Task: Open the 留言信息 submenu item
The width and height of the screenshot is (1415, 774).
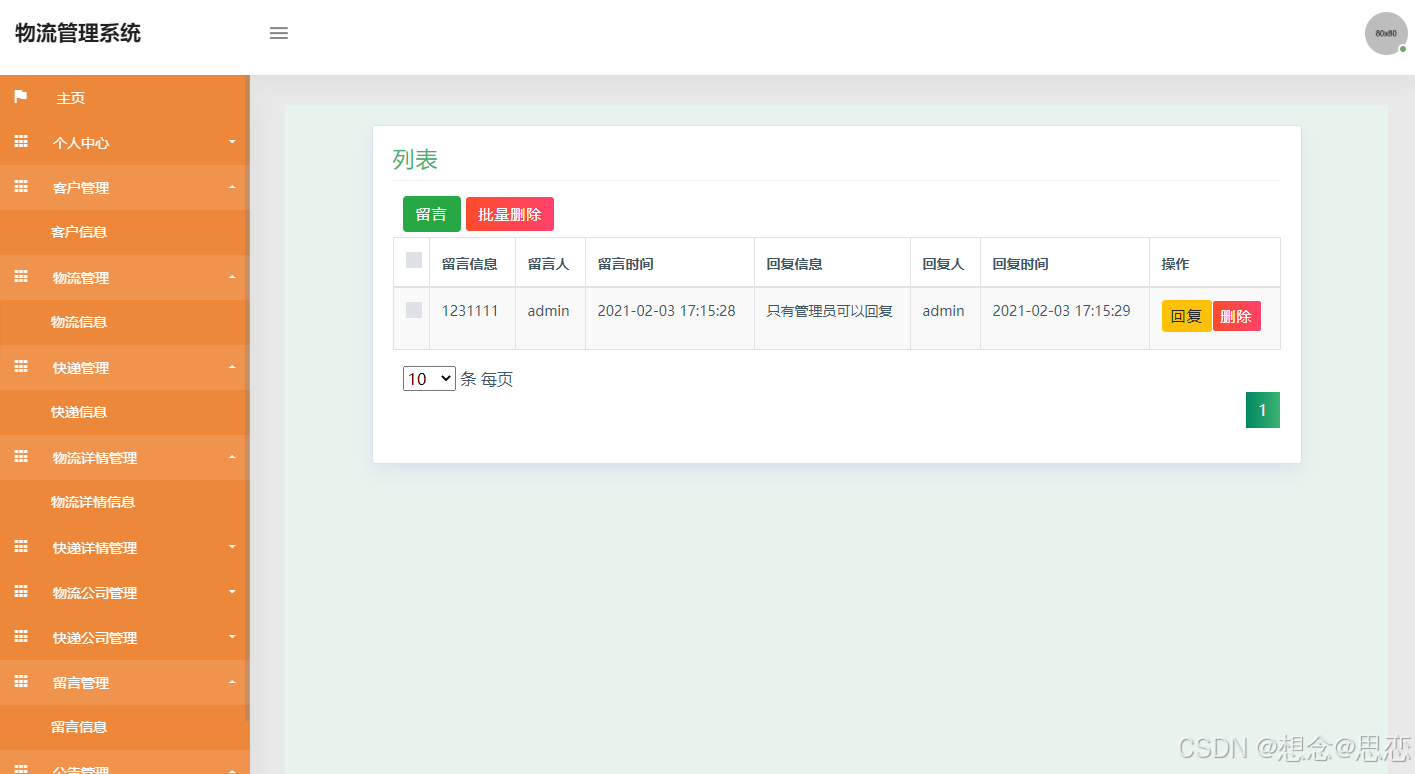Action: click(x=79, y=727)
